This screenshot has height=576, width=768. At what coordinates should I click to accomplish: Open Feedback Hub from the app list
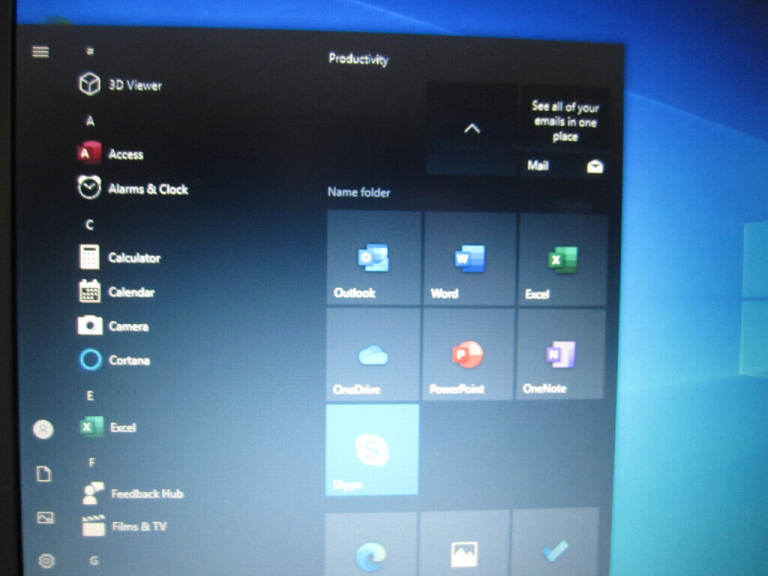[x=146, y=493]
